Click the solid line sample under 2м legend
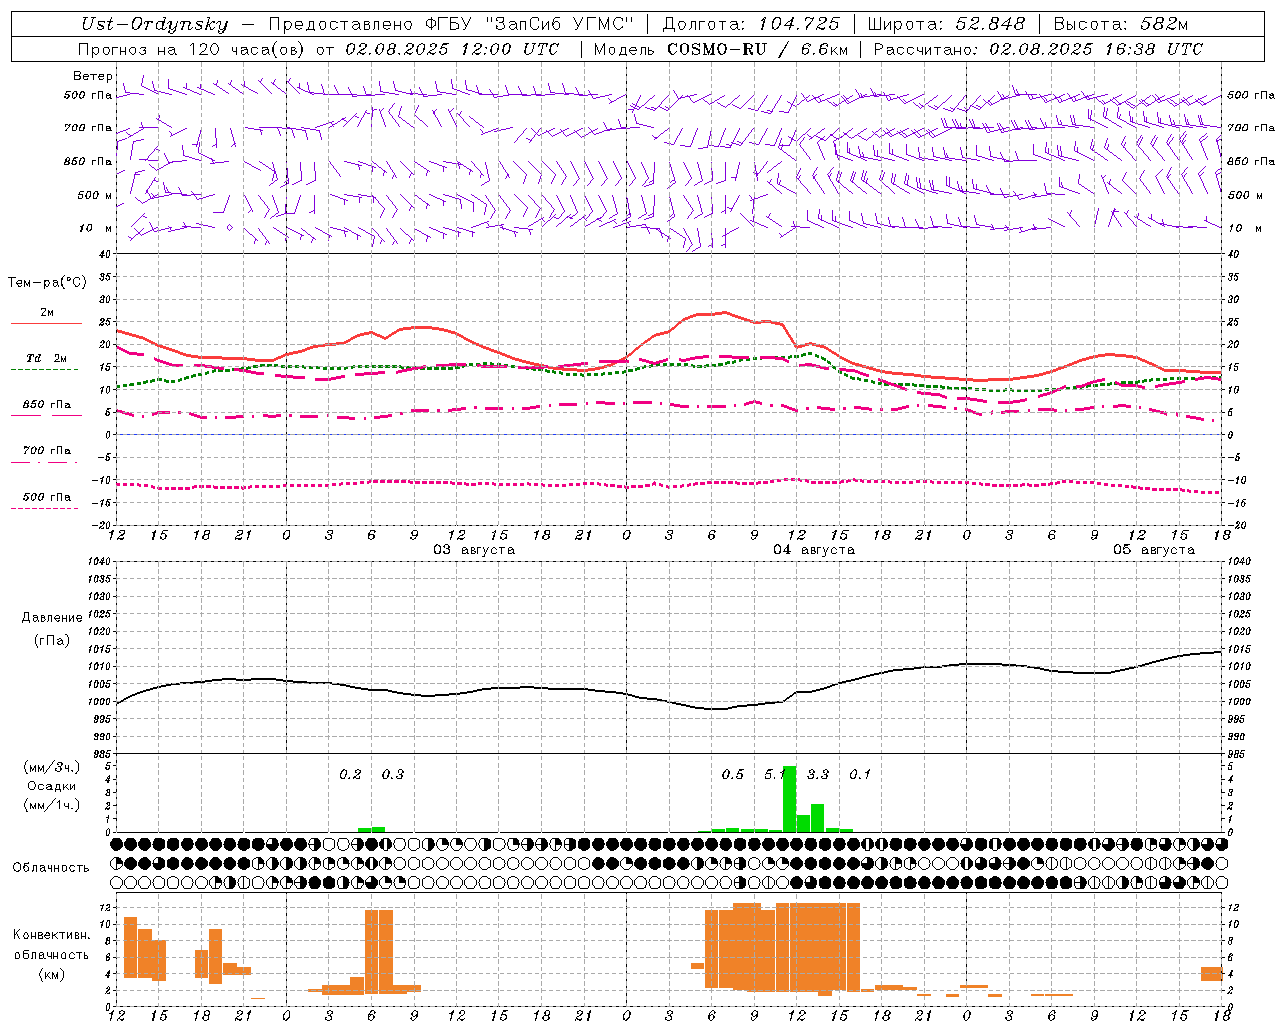 (46, 323)
